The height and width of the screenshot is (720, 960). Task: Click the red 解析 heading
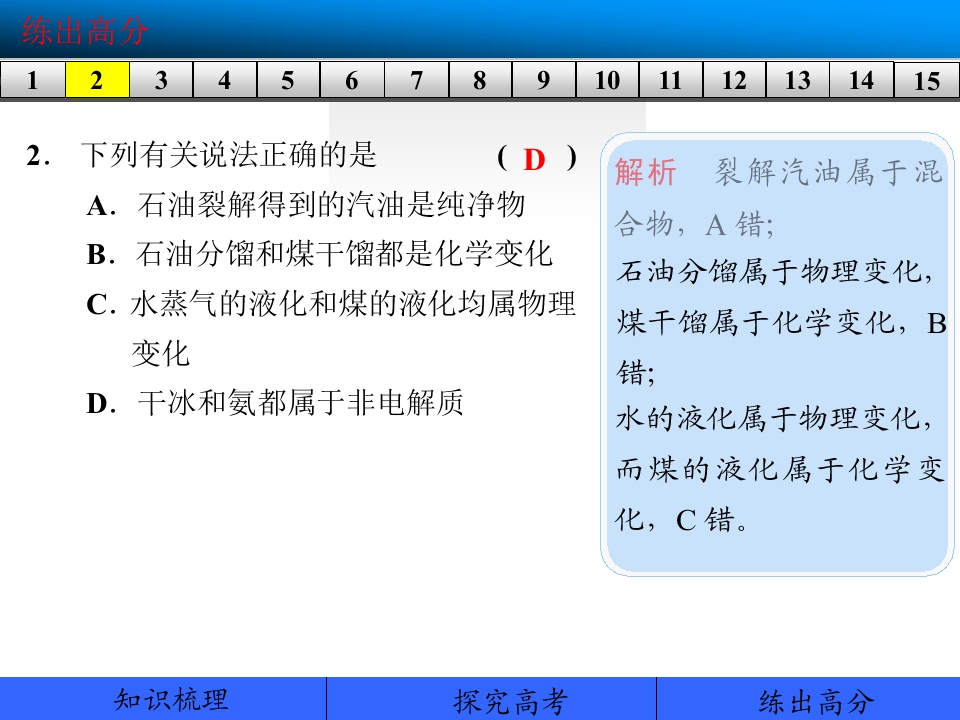click(x=645, y=172)
